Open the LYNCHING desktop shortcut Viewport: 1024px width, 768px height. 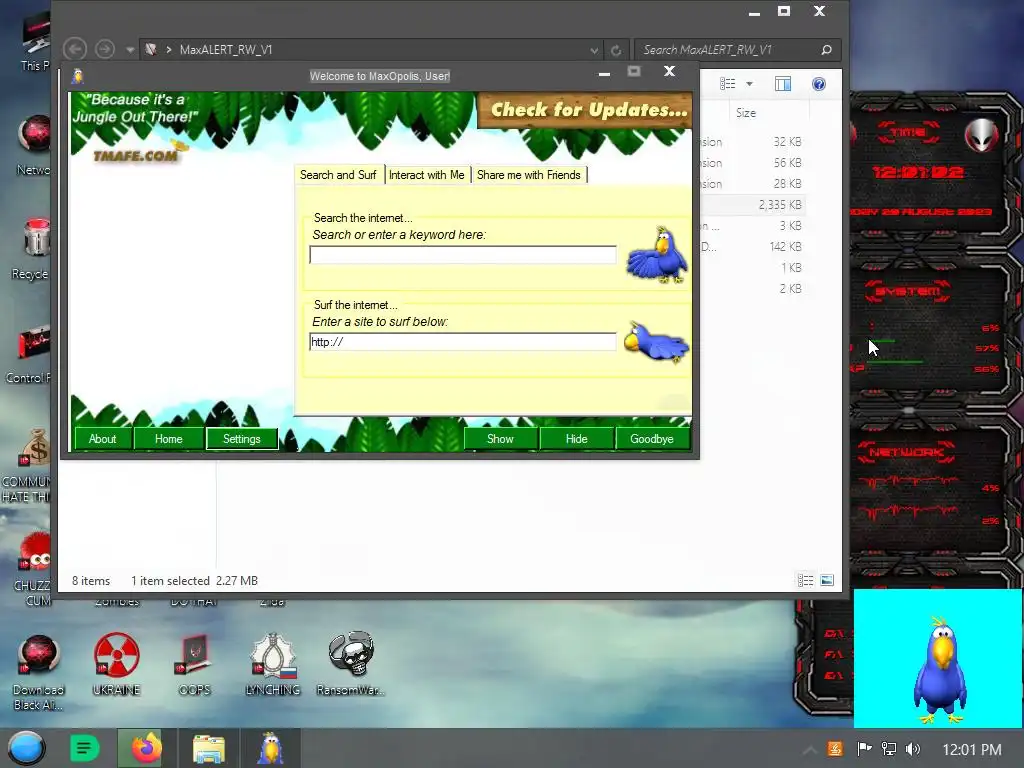[273, 664]
